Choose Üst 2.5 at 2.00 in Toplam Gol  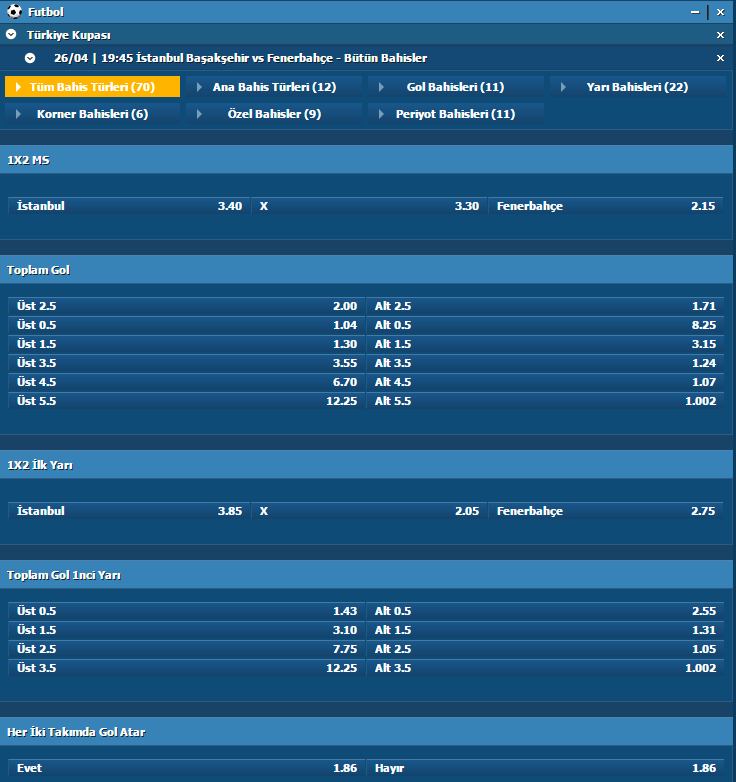(x=186, y=306)
